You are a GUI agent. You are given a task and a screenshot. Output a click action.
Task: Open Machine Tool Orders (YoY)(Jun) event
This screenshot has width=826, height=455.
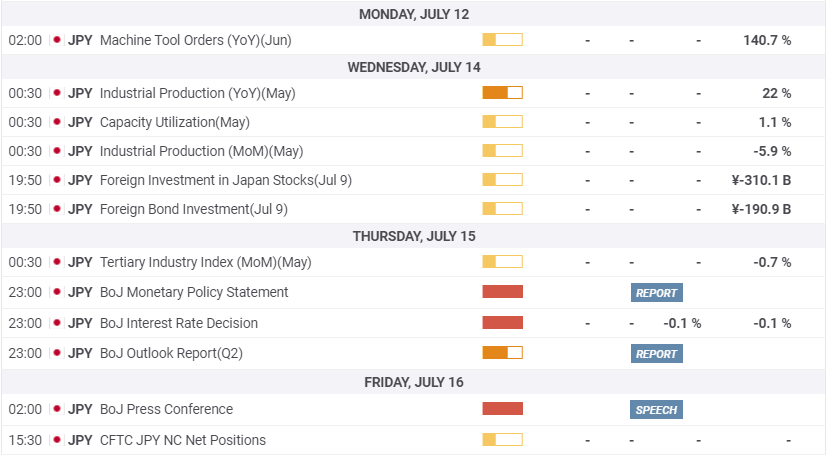tap(196, 40)
